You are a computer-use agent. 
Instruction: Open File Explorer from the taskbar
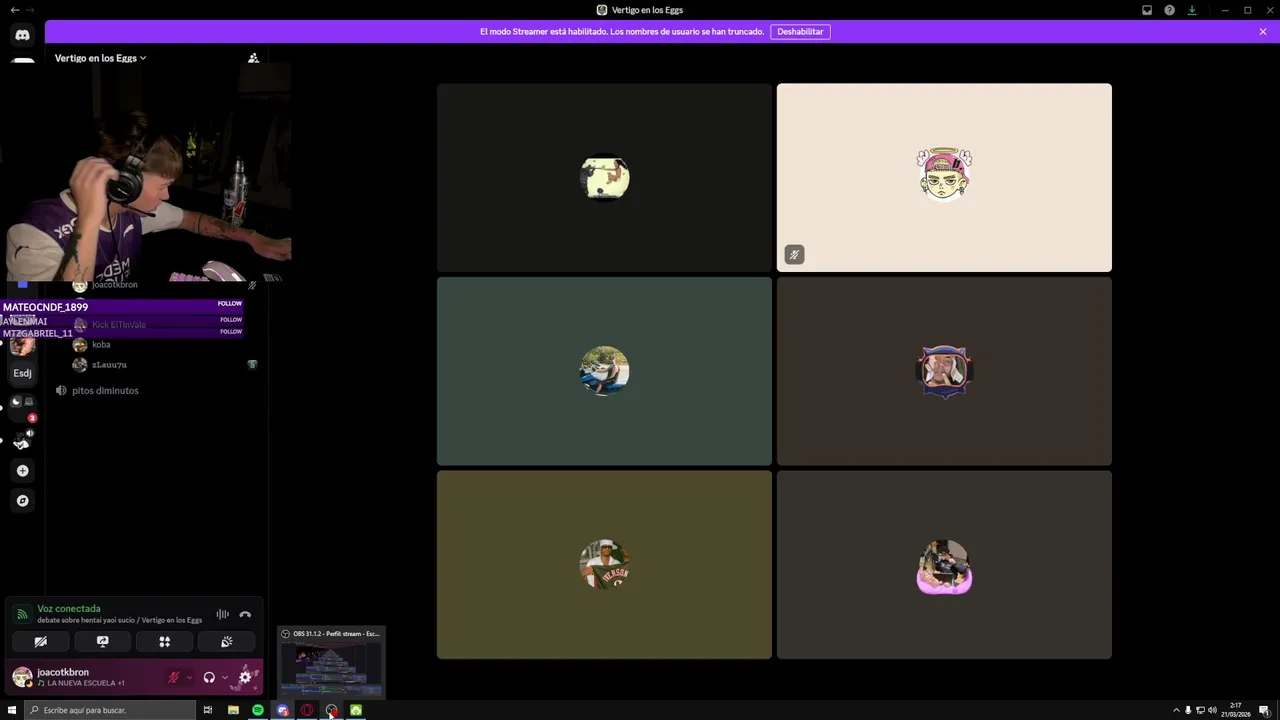[233, 710]
